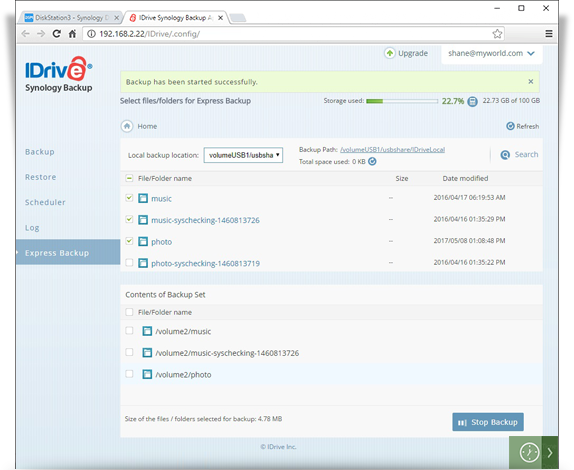The height and width of the screenshot is (470, 574).
Task: Click the Refresh circular icon
Action: tap(510, 126)
